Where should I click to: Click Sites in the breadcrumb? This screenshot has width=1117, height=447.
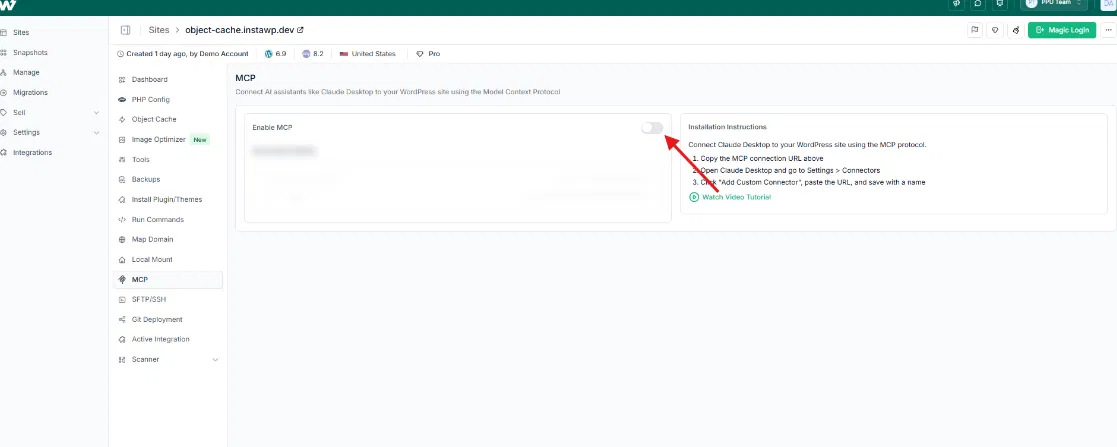tap(159, 30)
